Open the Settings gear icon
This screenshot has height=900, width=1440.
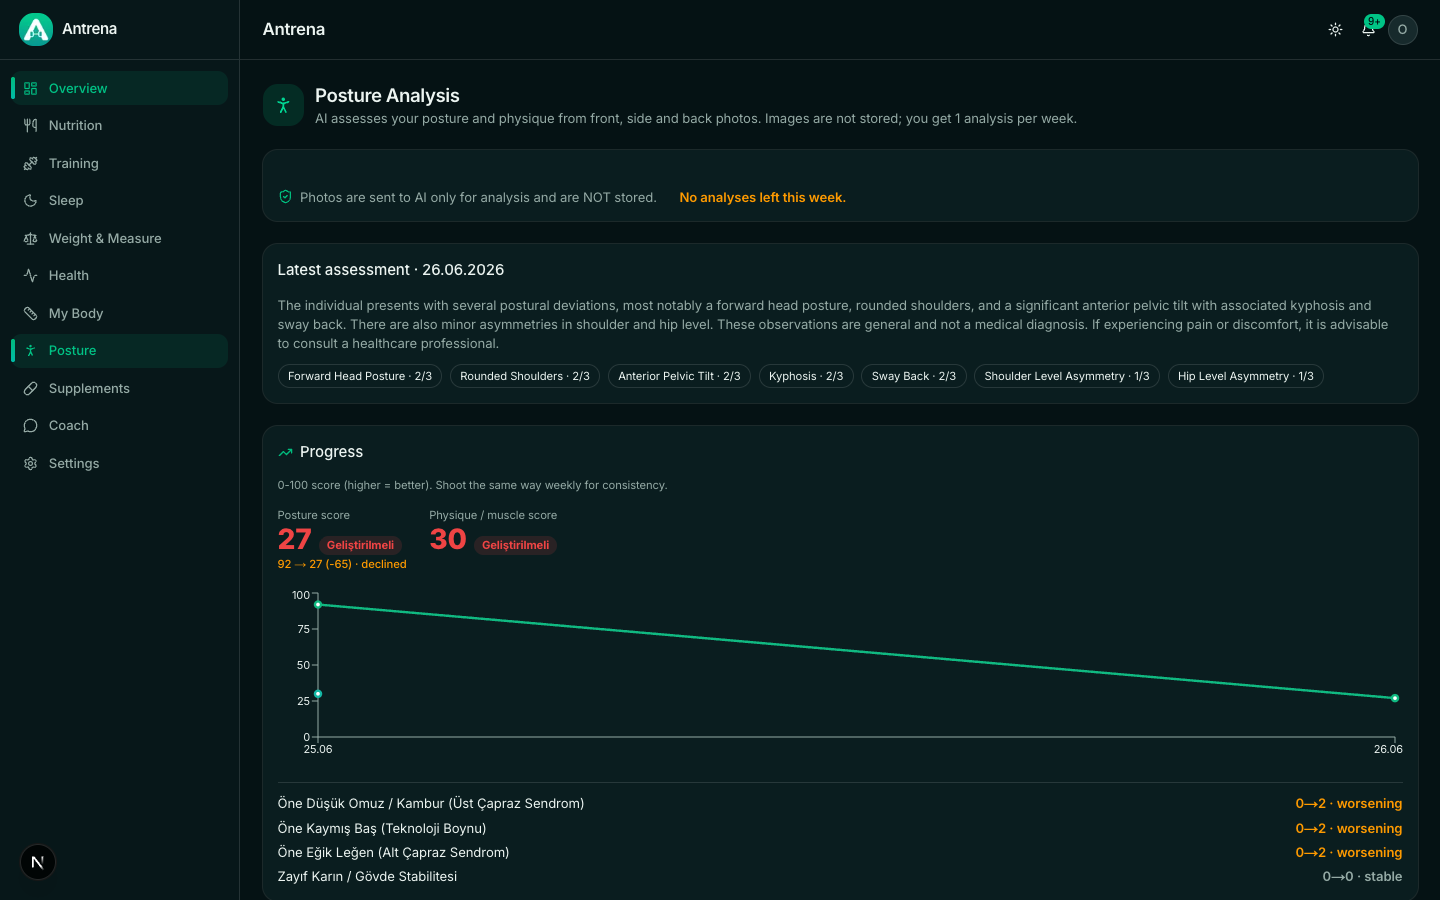coord(31,463)
